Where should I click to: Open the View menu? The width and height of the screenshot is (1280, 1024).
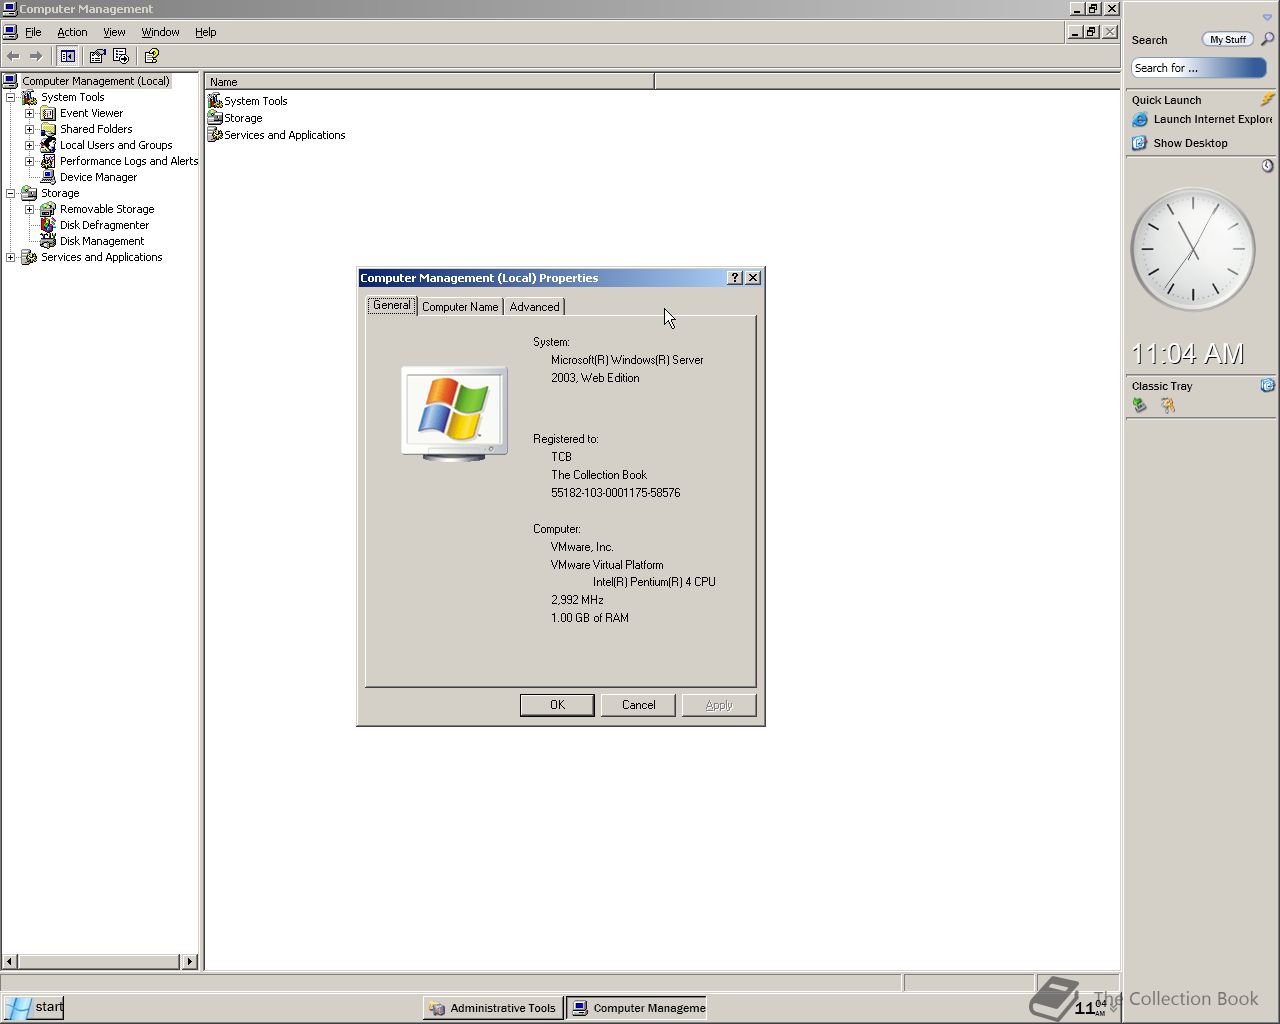[x=114, y=32]
